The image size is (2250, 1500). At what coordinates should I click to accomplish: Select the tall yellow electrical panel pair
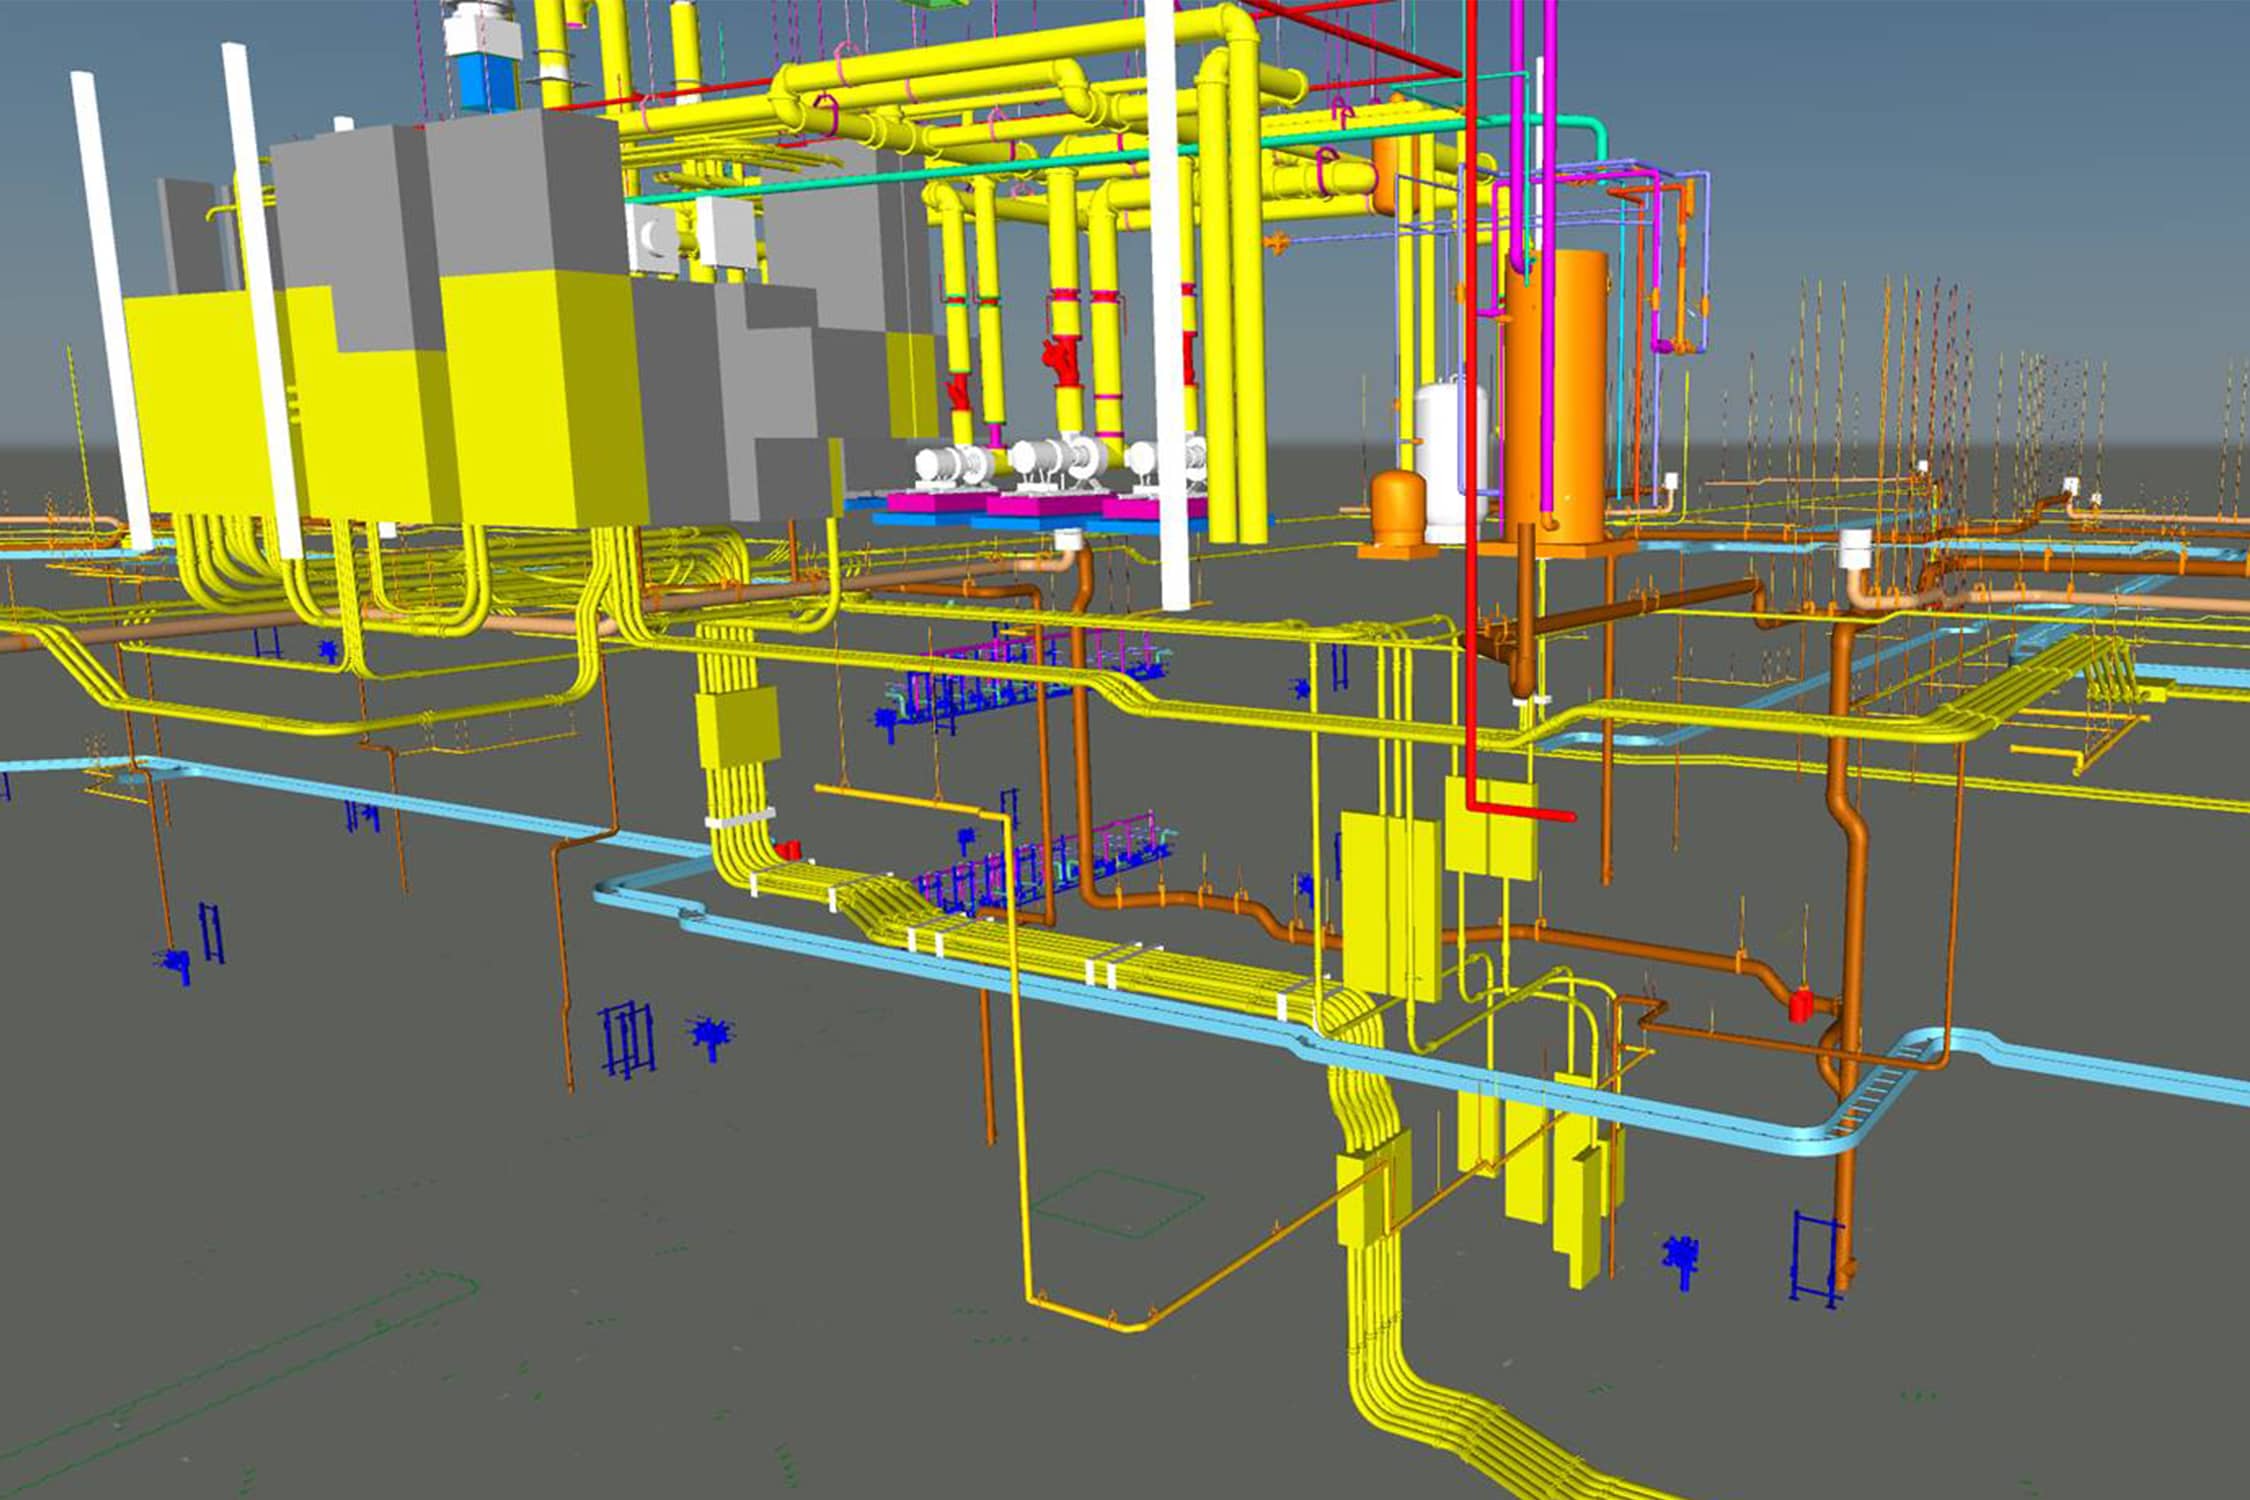click(x=1390, y=905)
